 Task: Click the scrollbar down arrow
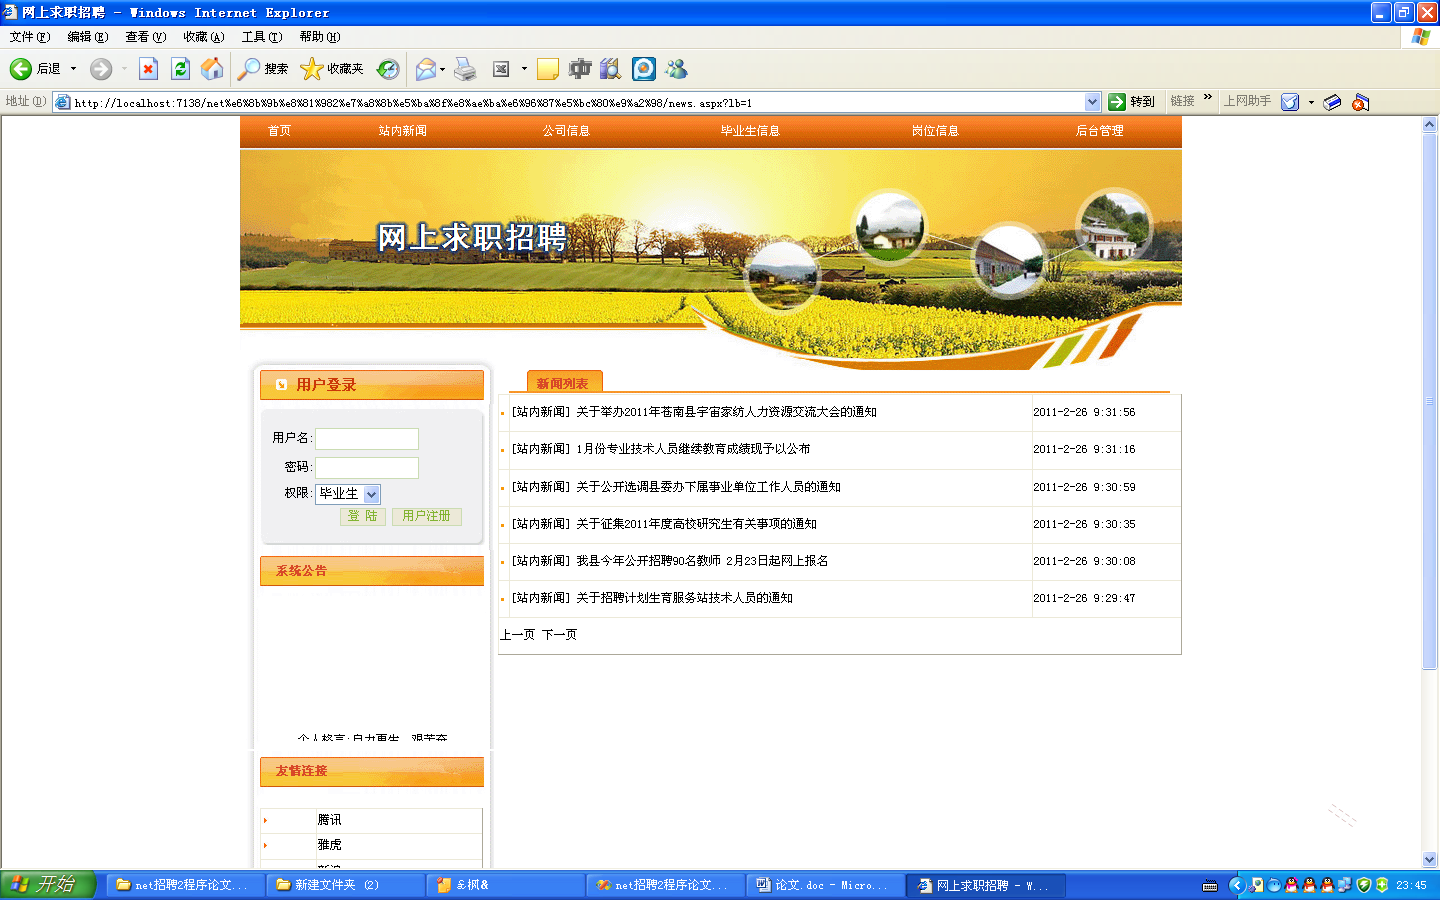[1431, 858]
